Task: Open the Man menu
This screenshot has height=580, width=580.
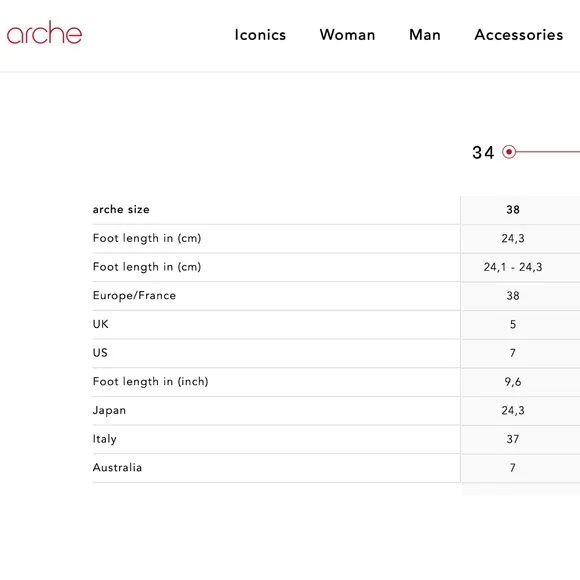Action: tap(425, 35)
